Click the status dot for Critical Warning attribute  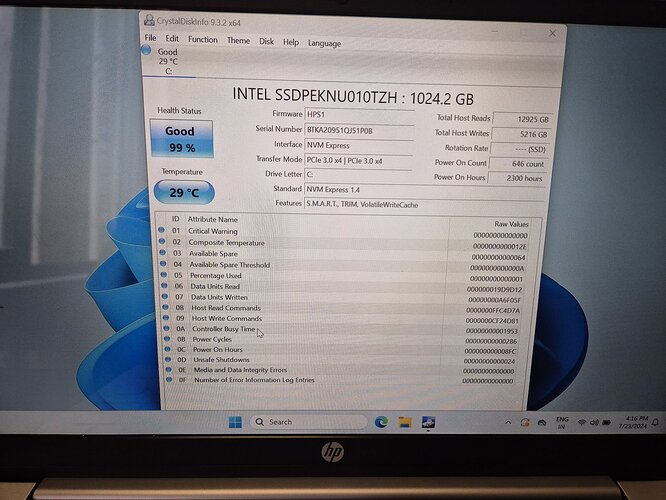point(162,231)
